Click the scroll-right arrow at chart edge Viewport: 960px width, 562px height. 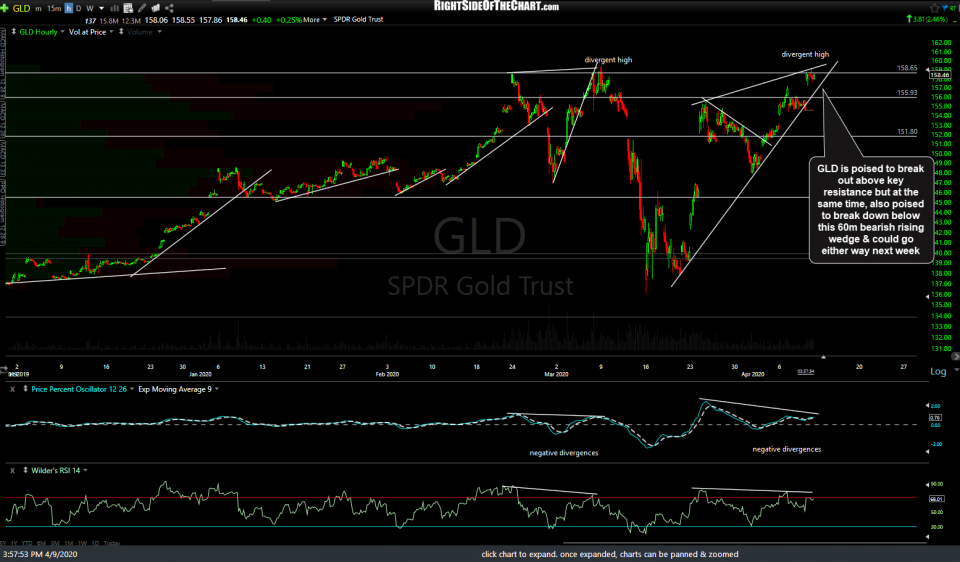point(956,356)
